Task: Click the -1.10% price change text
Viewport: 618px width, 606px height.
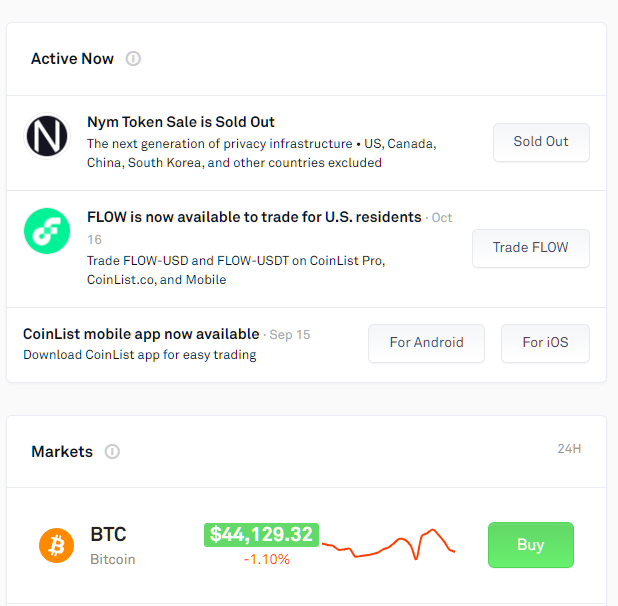Action: (267, 559)
